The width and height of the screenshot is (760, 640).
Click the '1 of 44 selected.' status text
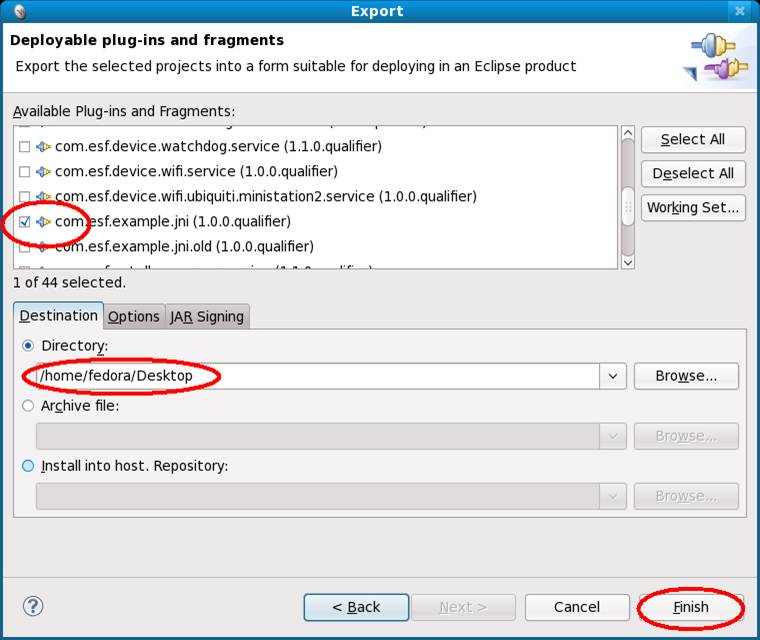point(69,283)
